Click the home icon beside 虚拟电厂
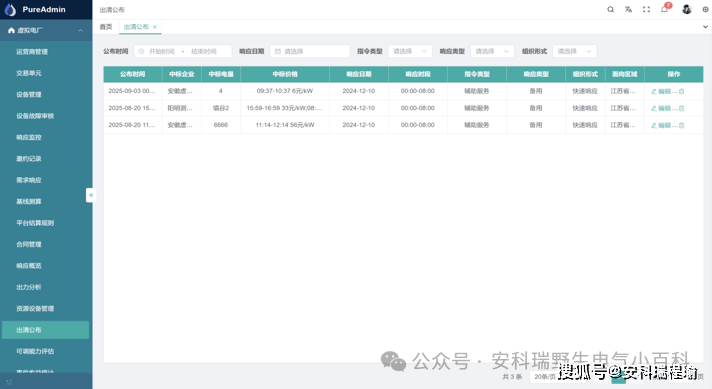 click(11, 30)
